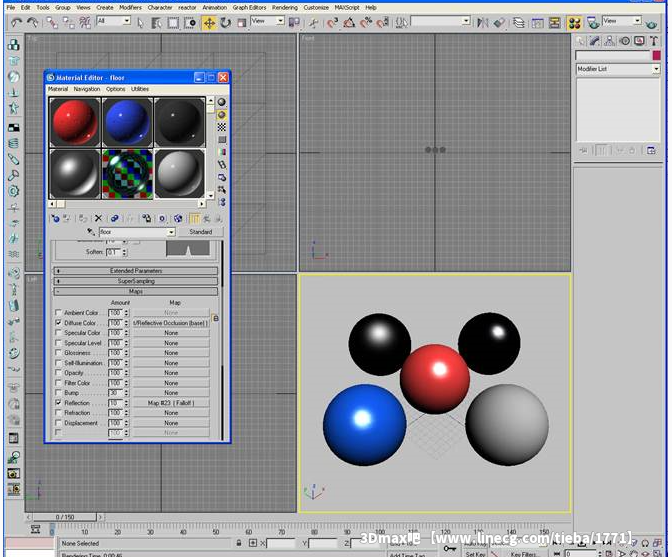
Task: Click the Quick Render teapot icon
Action: (651, 24)
